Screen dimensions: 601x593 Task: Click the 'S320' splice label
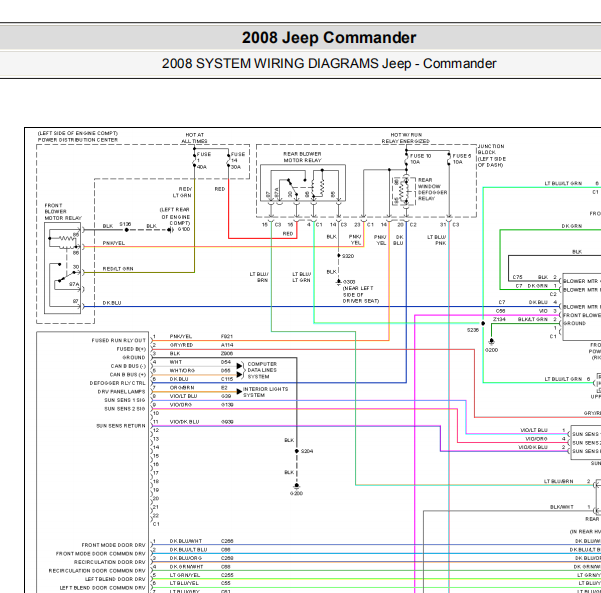(x=348, y=256)
